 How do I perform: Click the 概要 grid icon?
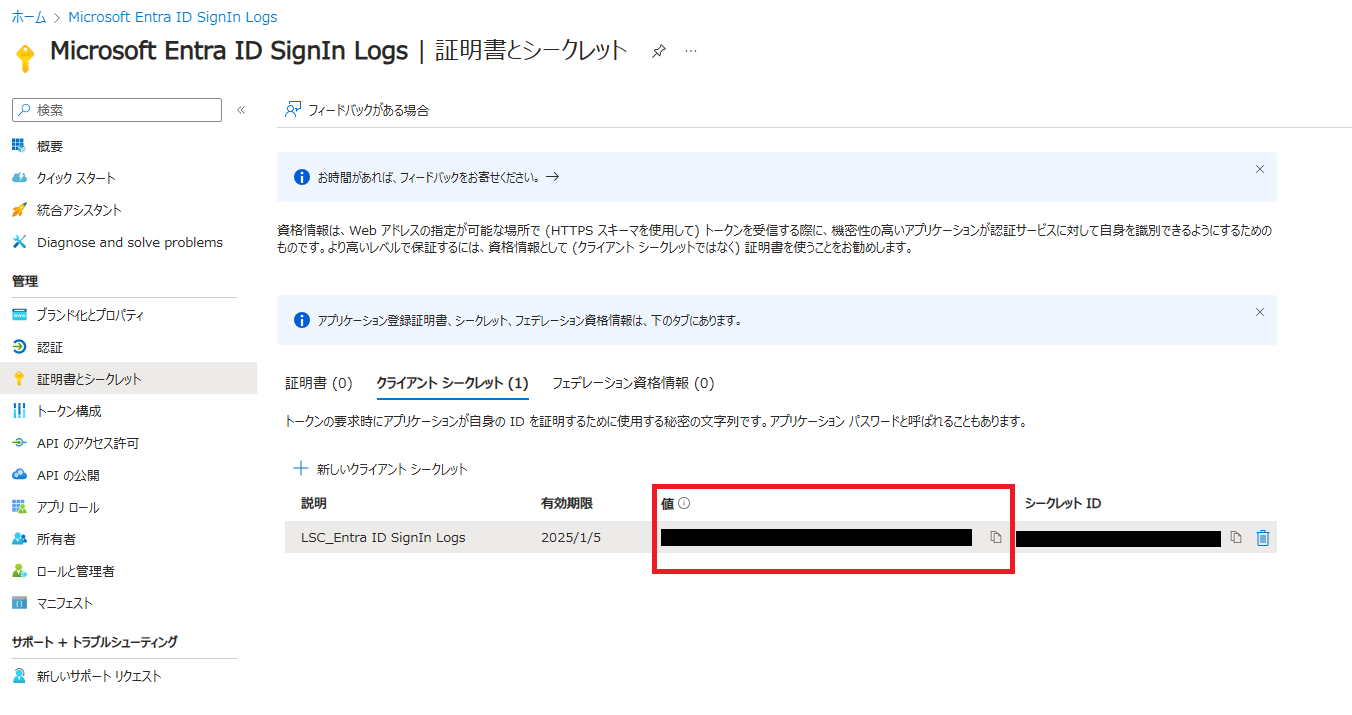19,146
